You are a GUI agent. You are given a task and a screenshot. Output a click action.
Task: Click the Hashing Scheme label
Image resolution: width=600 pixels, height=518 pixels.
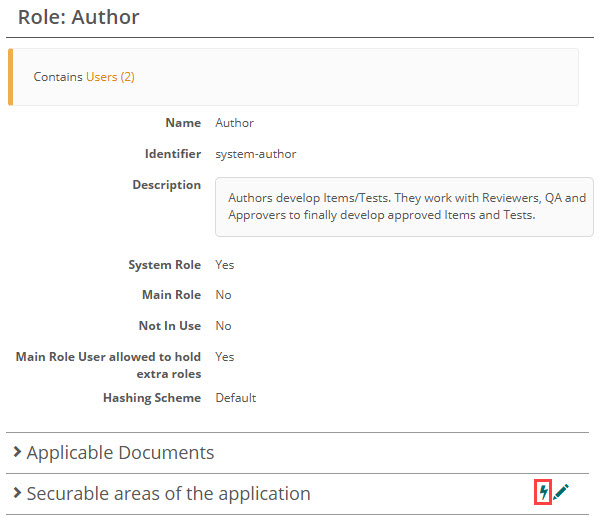tap(152, 398)
